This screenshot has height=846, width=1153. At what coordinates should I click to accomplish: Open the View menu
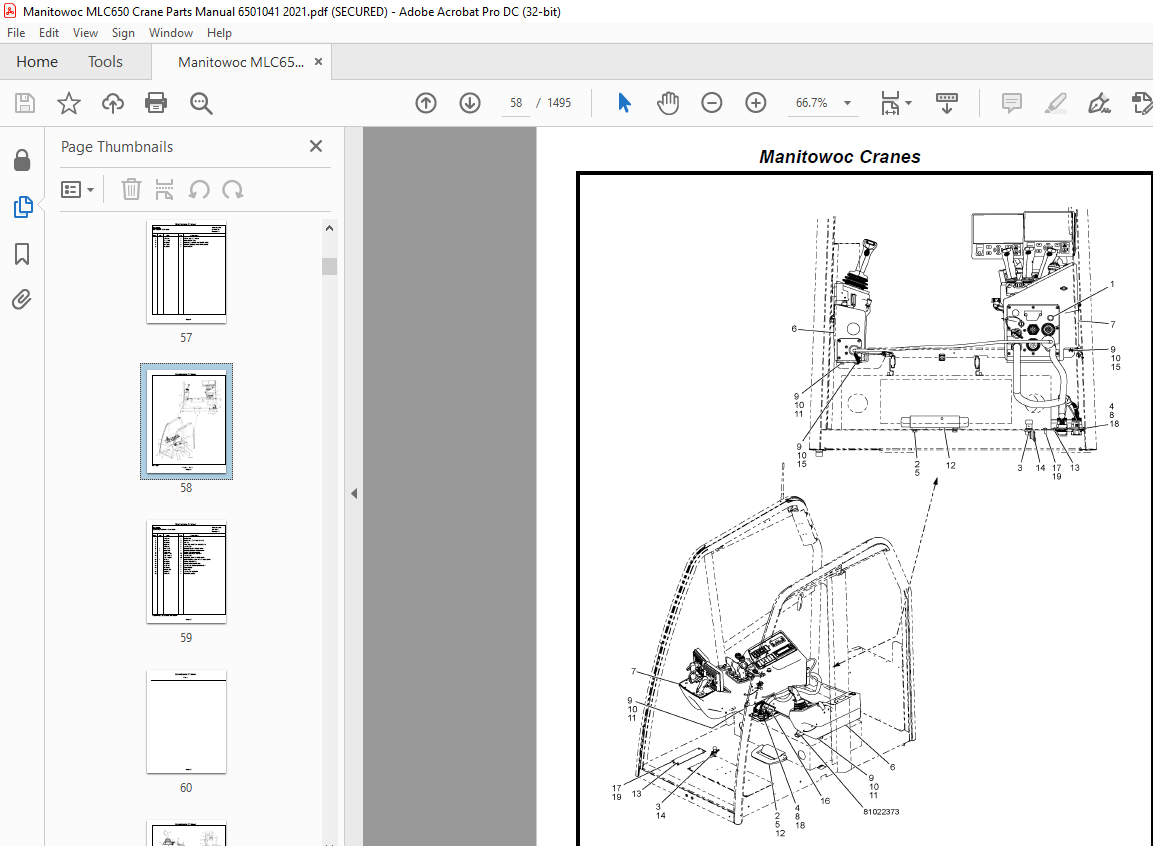pos(85,33)
